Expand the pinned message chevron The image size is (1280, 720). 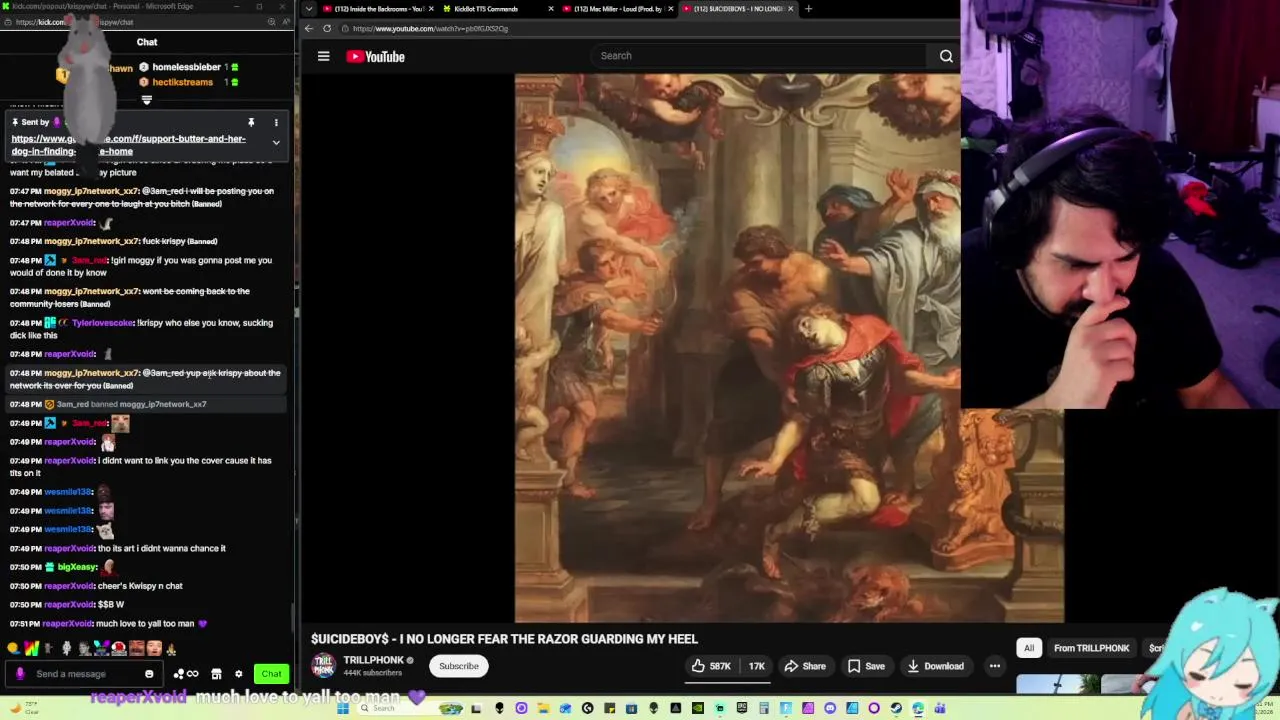[x=276, y=143]
